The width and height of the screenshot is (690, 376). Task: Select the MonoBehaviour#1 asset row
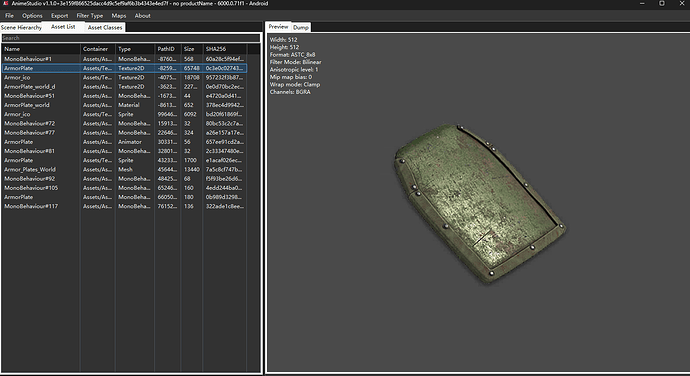click(x=125, y=59)
